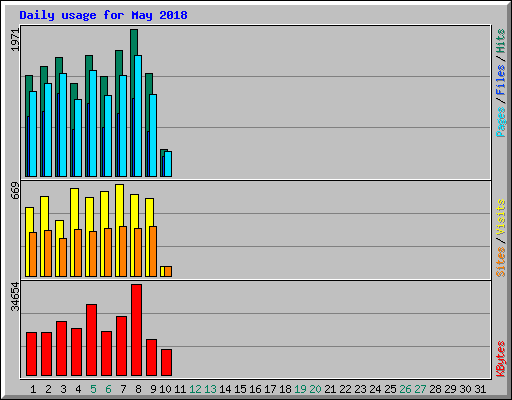This screenshot has height=400, width=512.
Task: Click day label 8 on the x-axis
Action: pyautogui.click(x=138, y=389)
